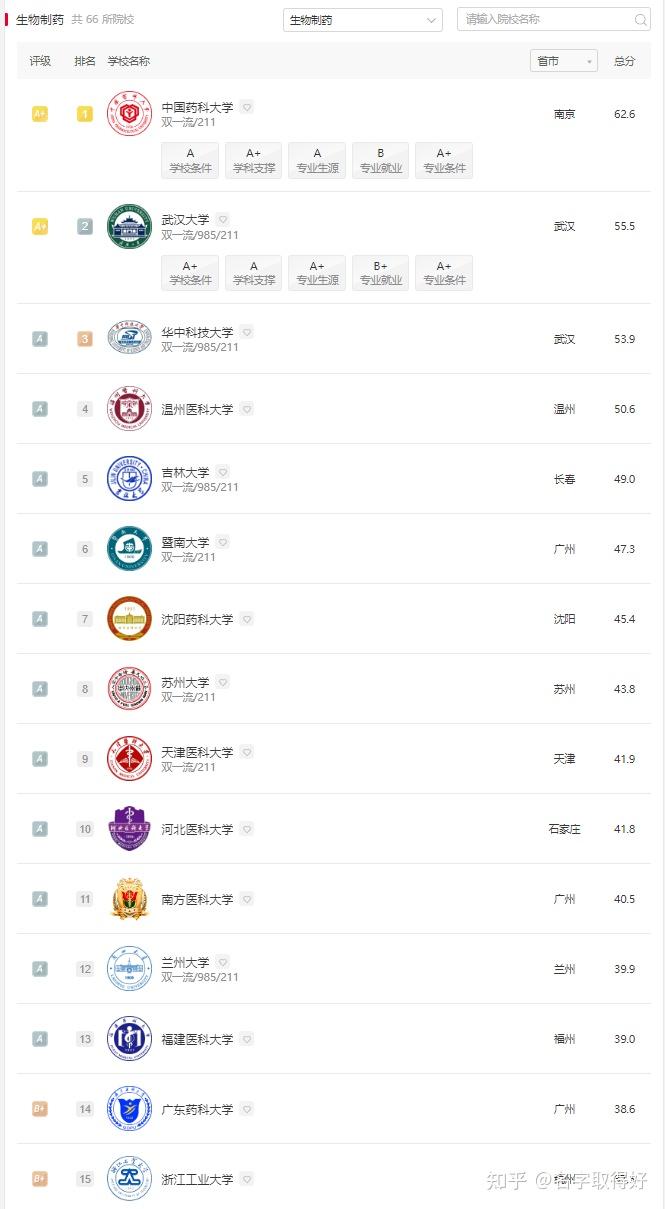This screenshot has height=1209, width=665.
Task: Select 武汉大学's 学校条件 A+ rating tab
Action: point(190,273)
